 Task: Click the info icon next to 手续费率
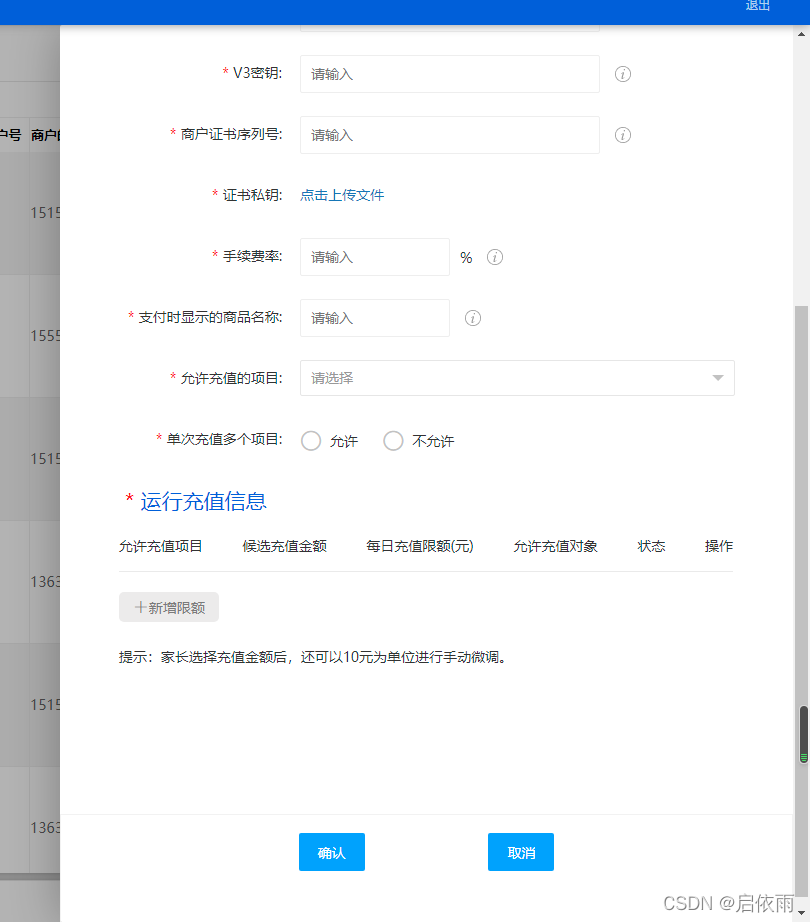pos(494,257)
